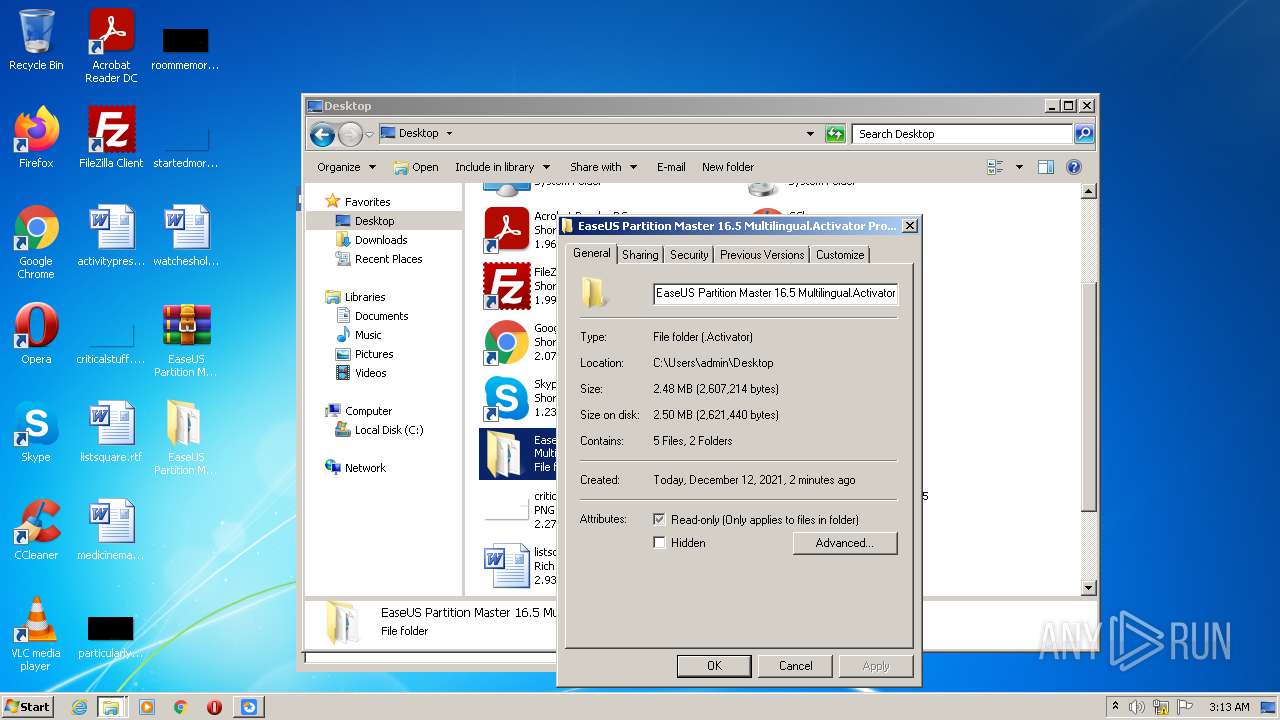
Task: Select VLC media player desktop icon
Action: pyautogui.click(x=36, y=634)
